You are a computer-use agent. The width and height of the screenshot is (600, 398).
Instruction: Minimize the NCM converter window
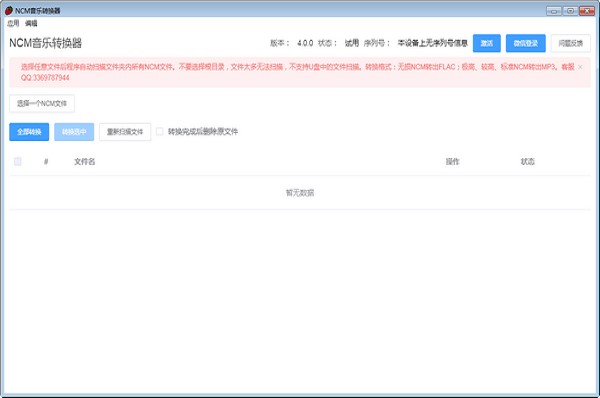click(x=554, y=11)
